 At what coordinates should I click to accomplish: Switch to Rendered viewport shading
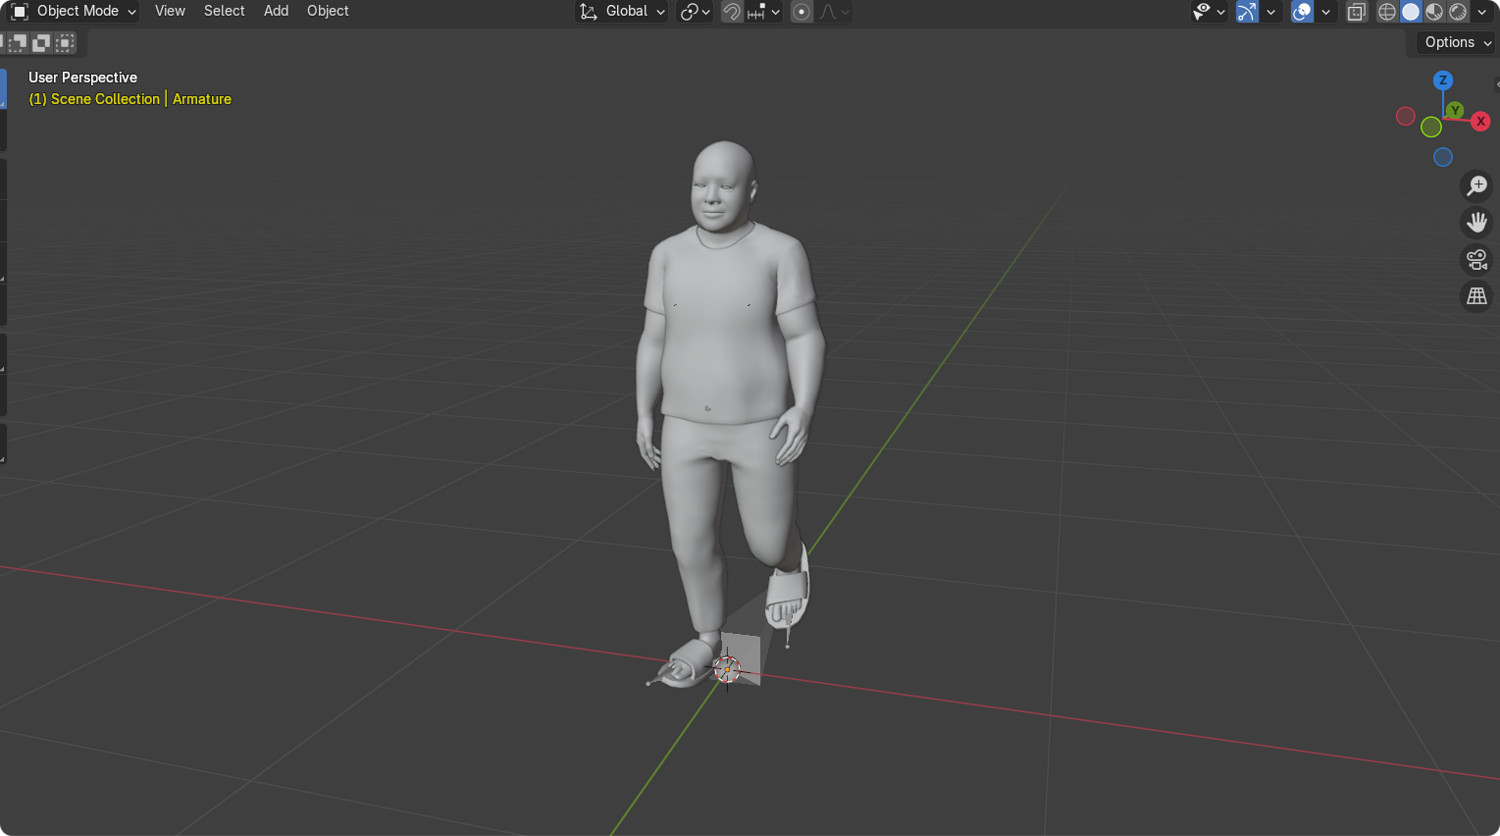1459,12
